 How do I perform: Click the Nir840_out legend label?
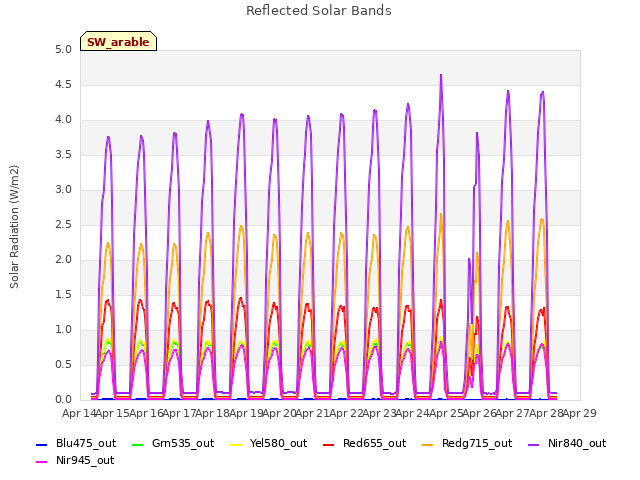(x=577, y=443)
